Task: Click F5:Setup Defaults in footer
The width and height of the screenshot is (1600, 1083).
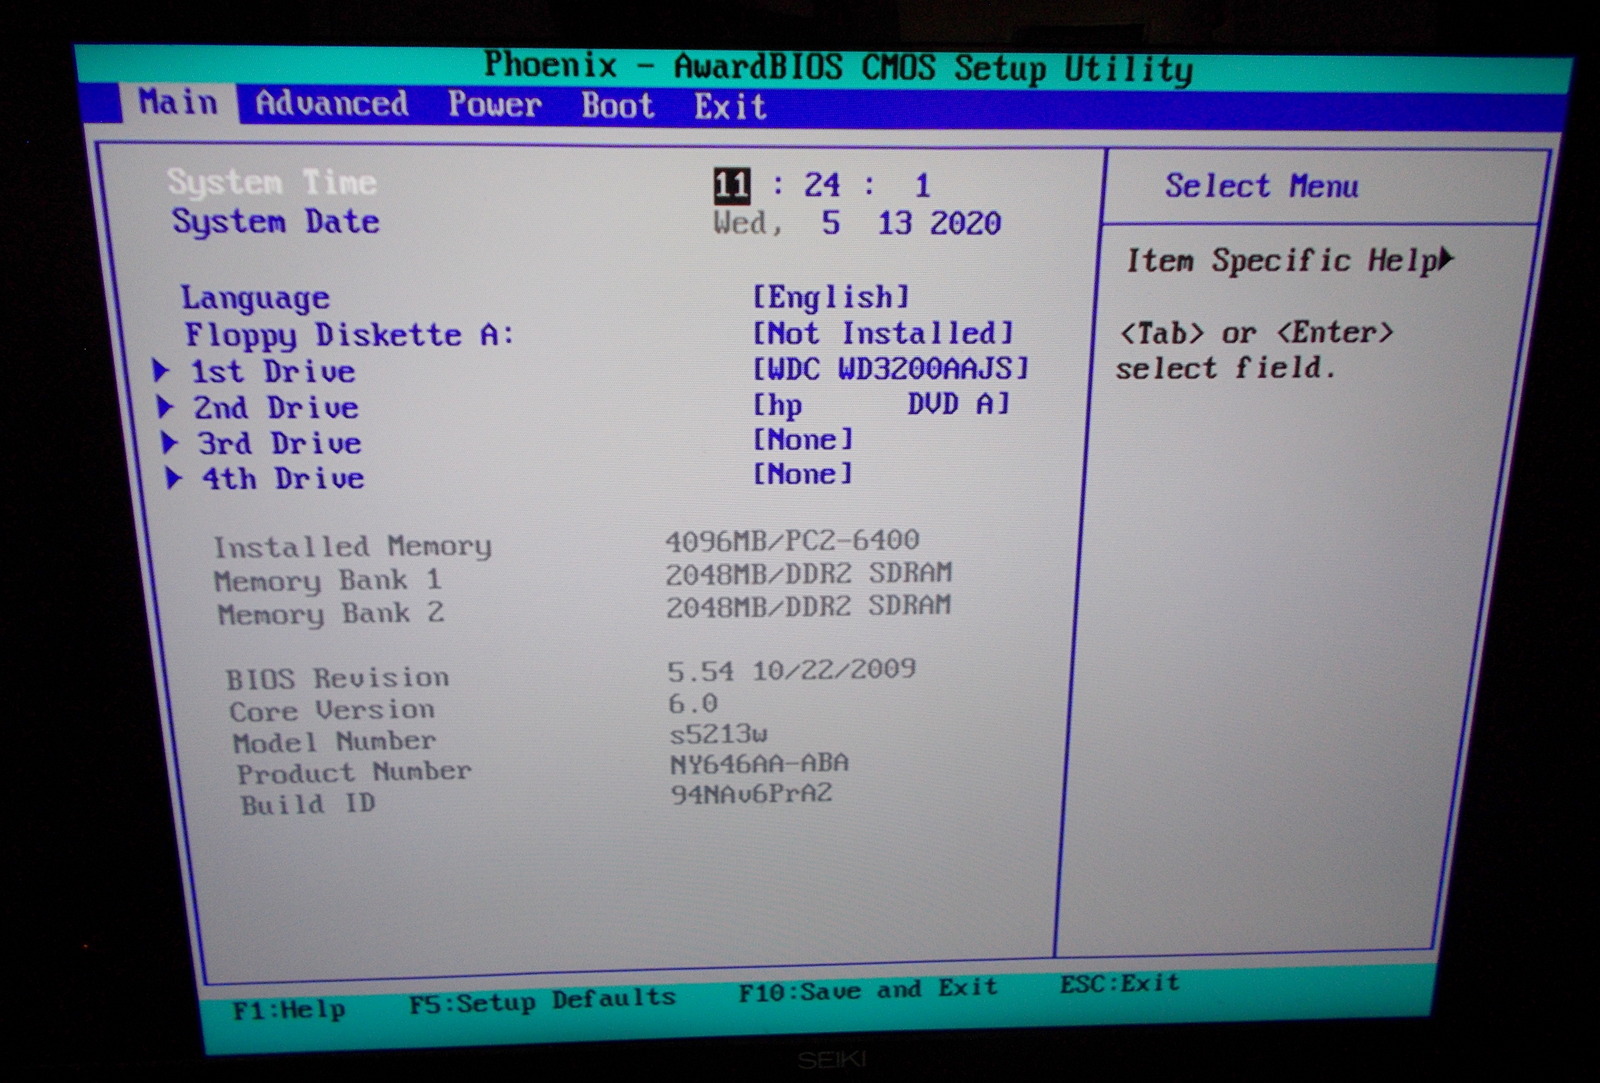Action: coord(542,1000)
